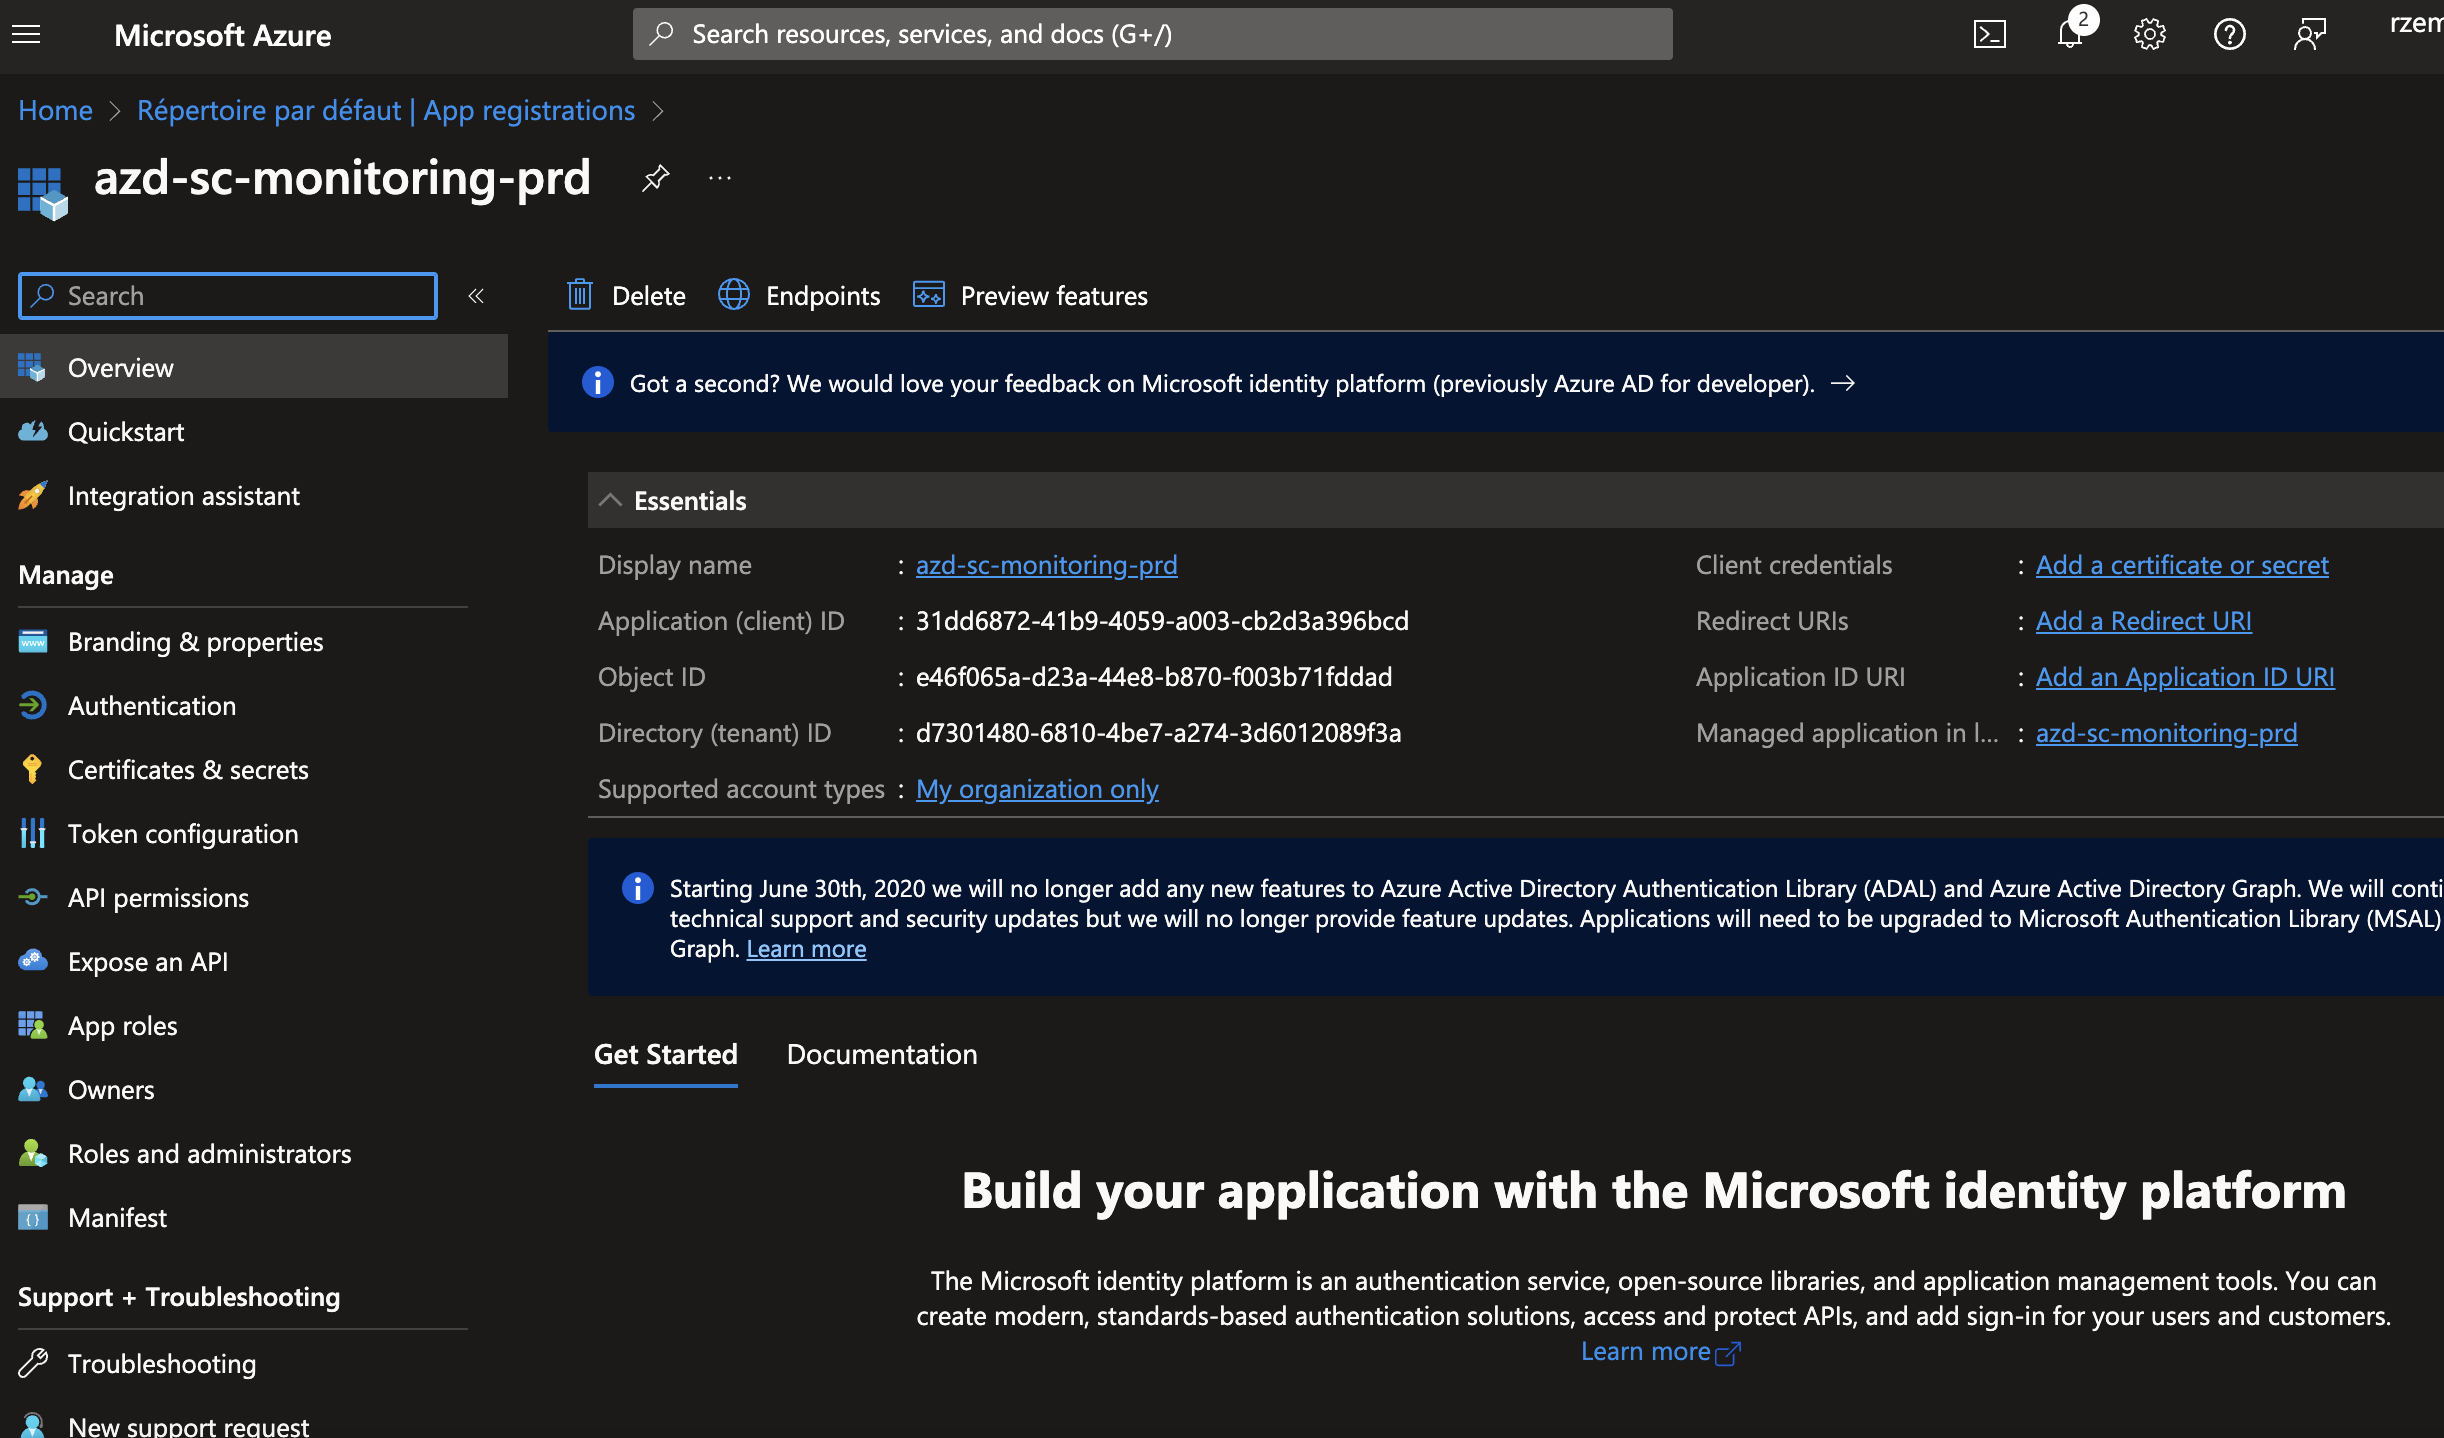Open the feedback banner arrow

[x=1842, y=383]
